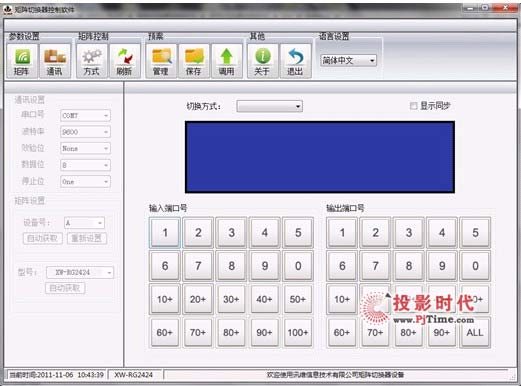
Task: Enable the 显示同步 checkbox
Action: 414,106
